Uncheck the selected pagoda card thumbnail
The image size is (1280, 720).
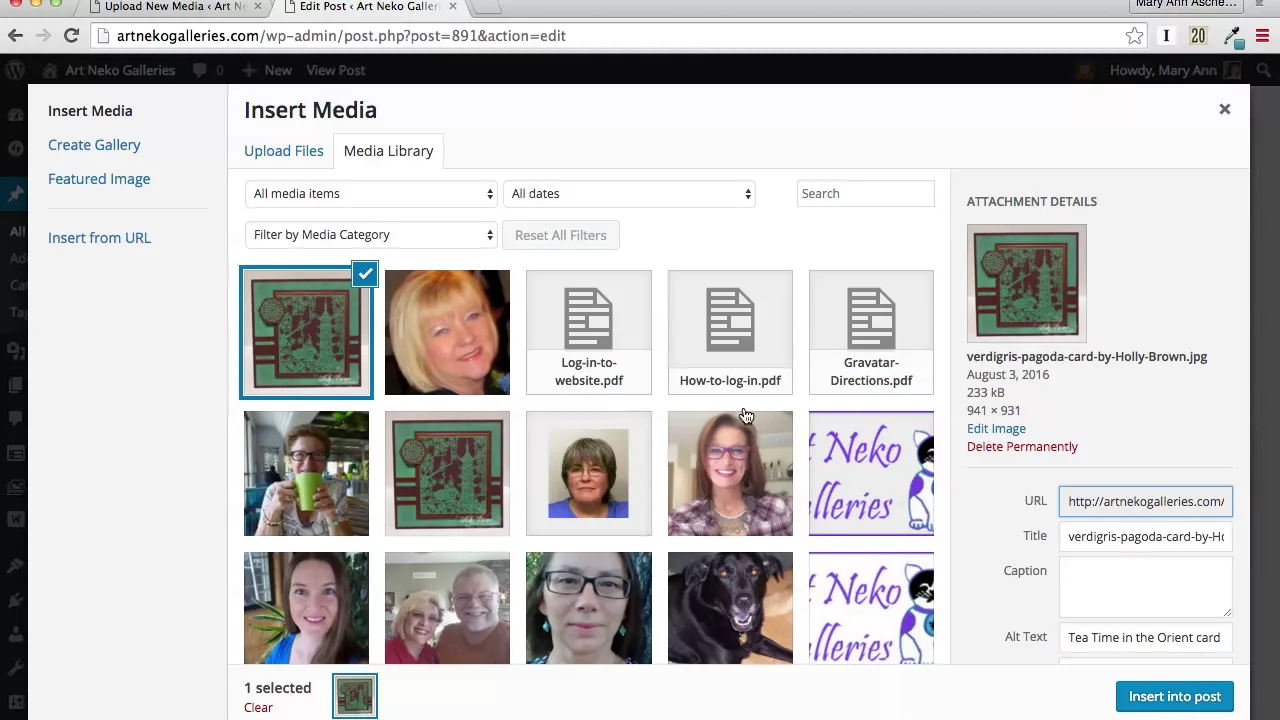(365, 274)
